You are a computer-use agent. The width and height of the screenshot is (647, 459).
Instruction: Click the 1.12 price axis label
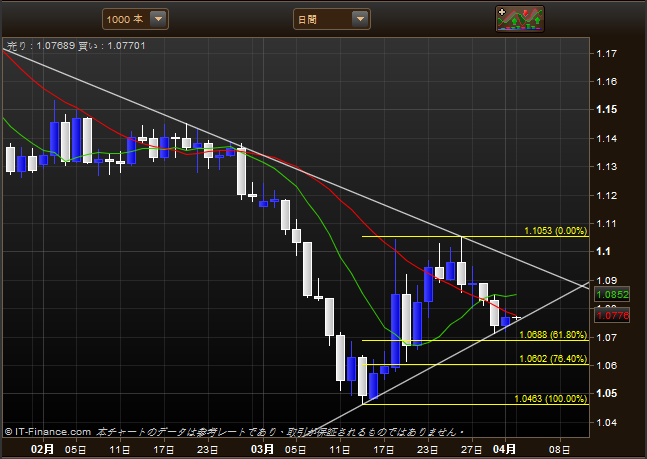coord(607,195)
